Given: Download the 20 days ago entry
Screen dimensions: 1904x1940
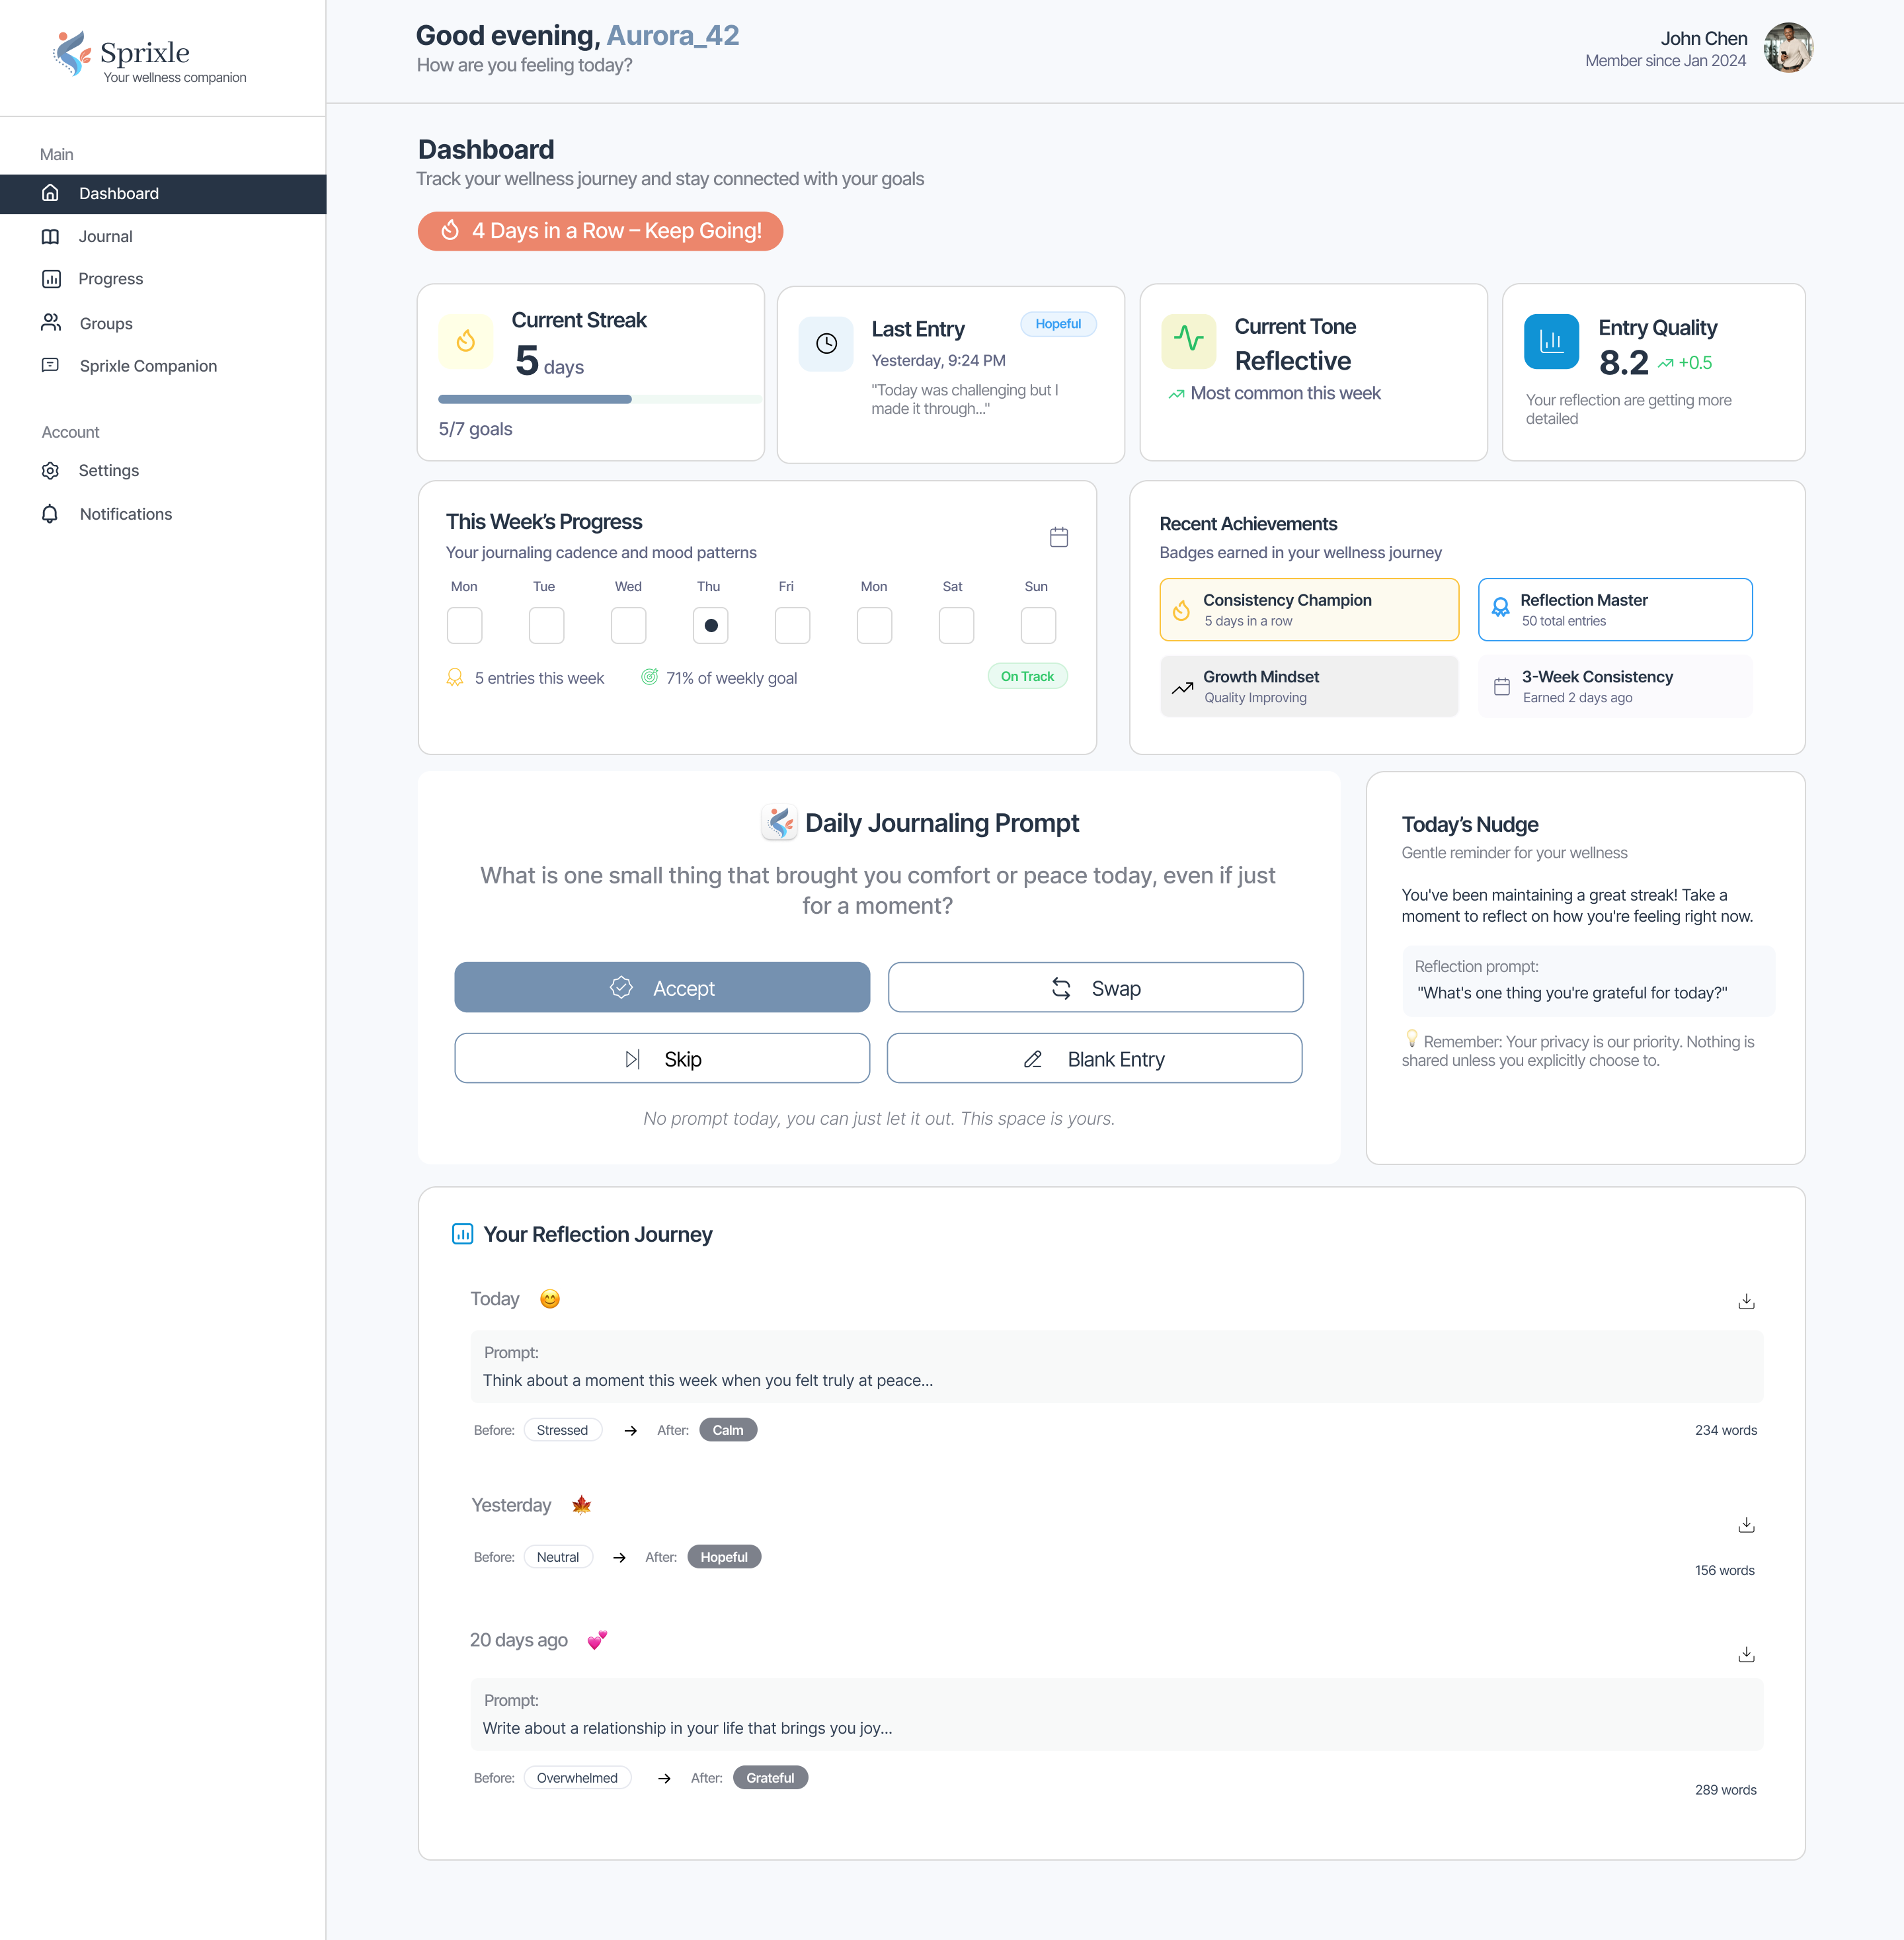Looking at the screenshot, I should tap(1745, 1654).
